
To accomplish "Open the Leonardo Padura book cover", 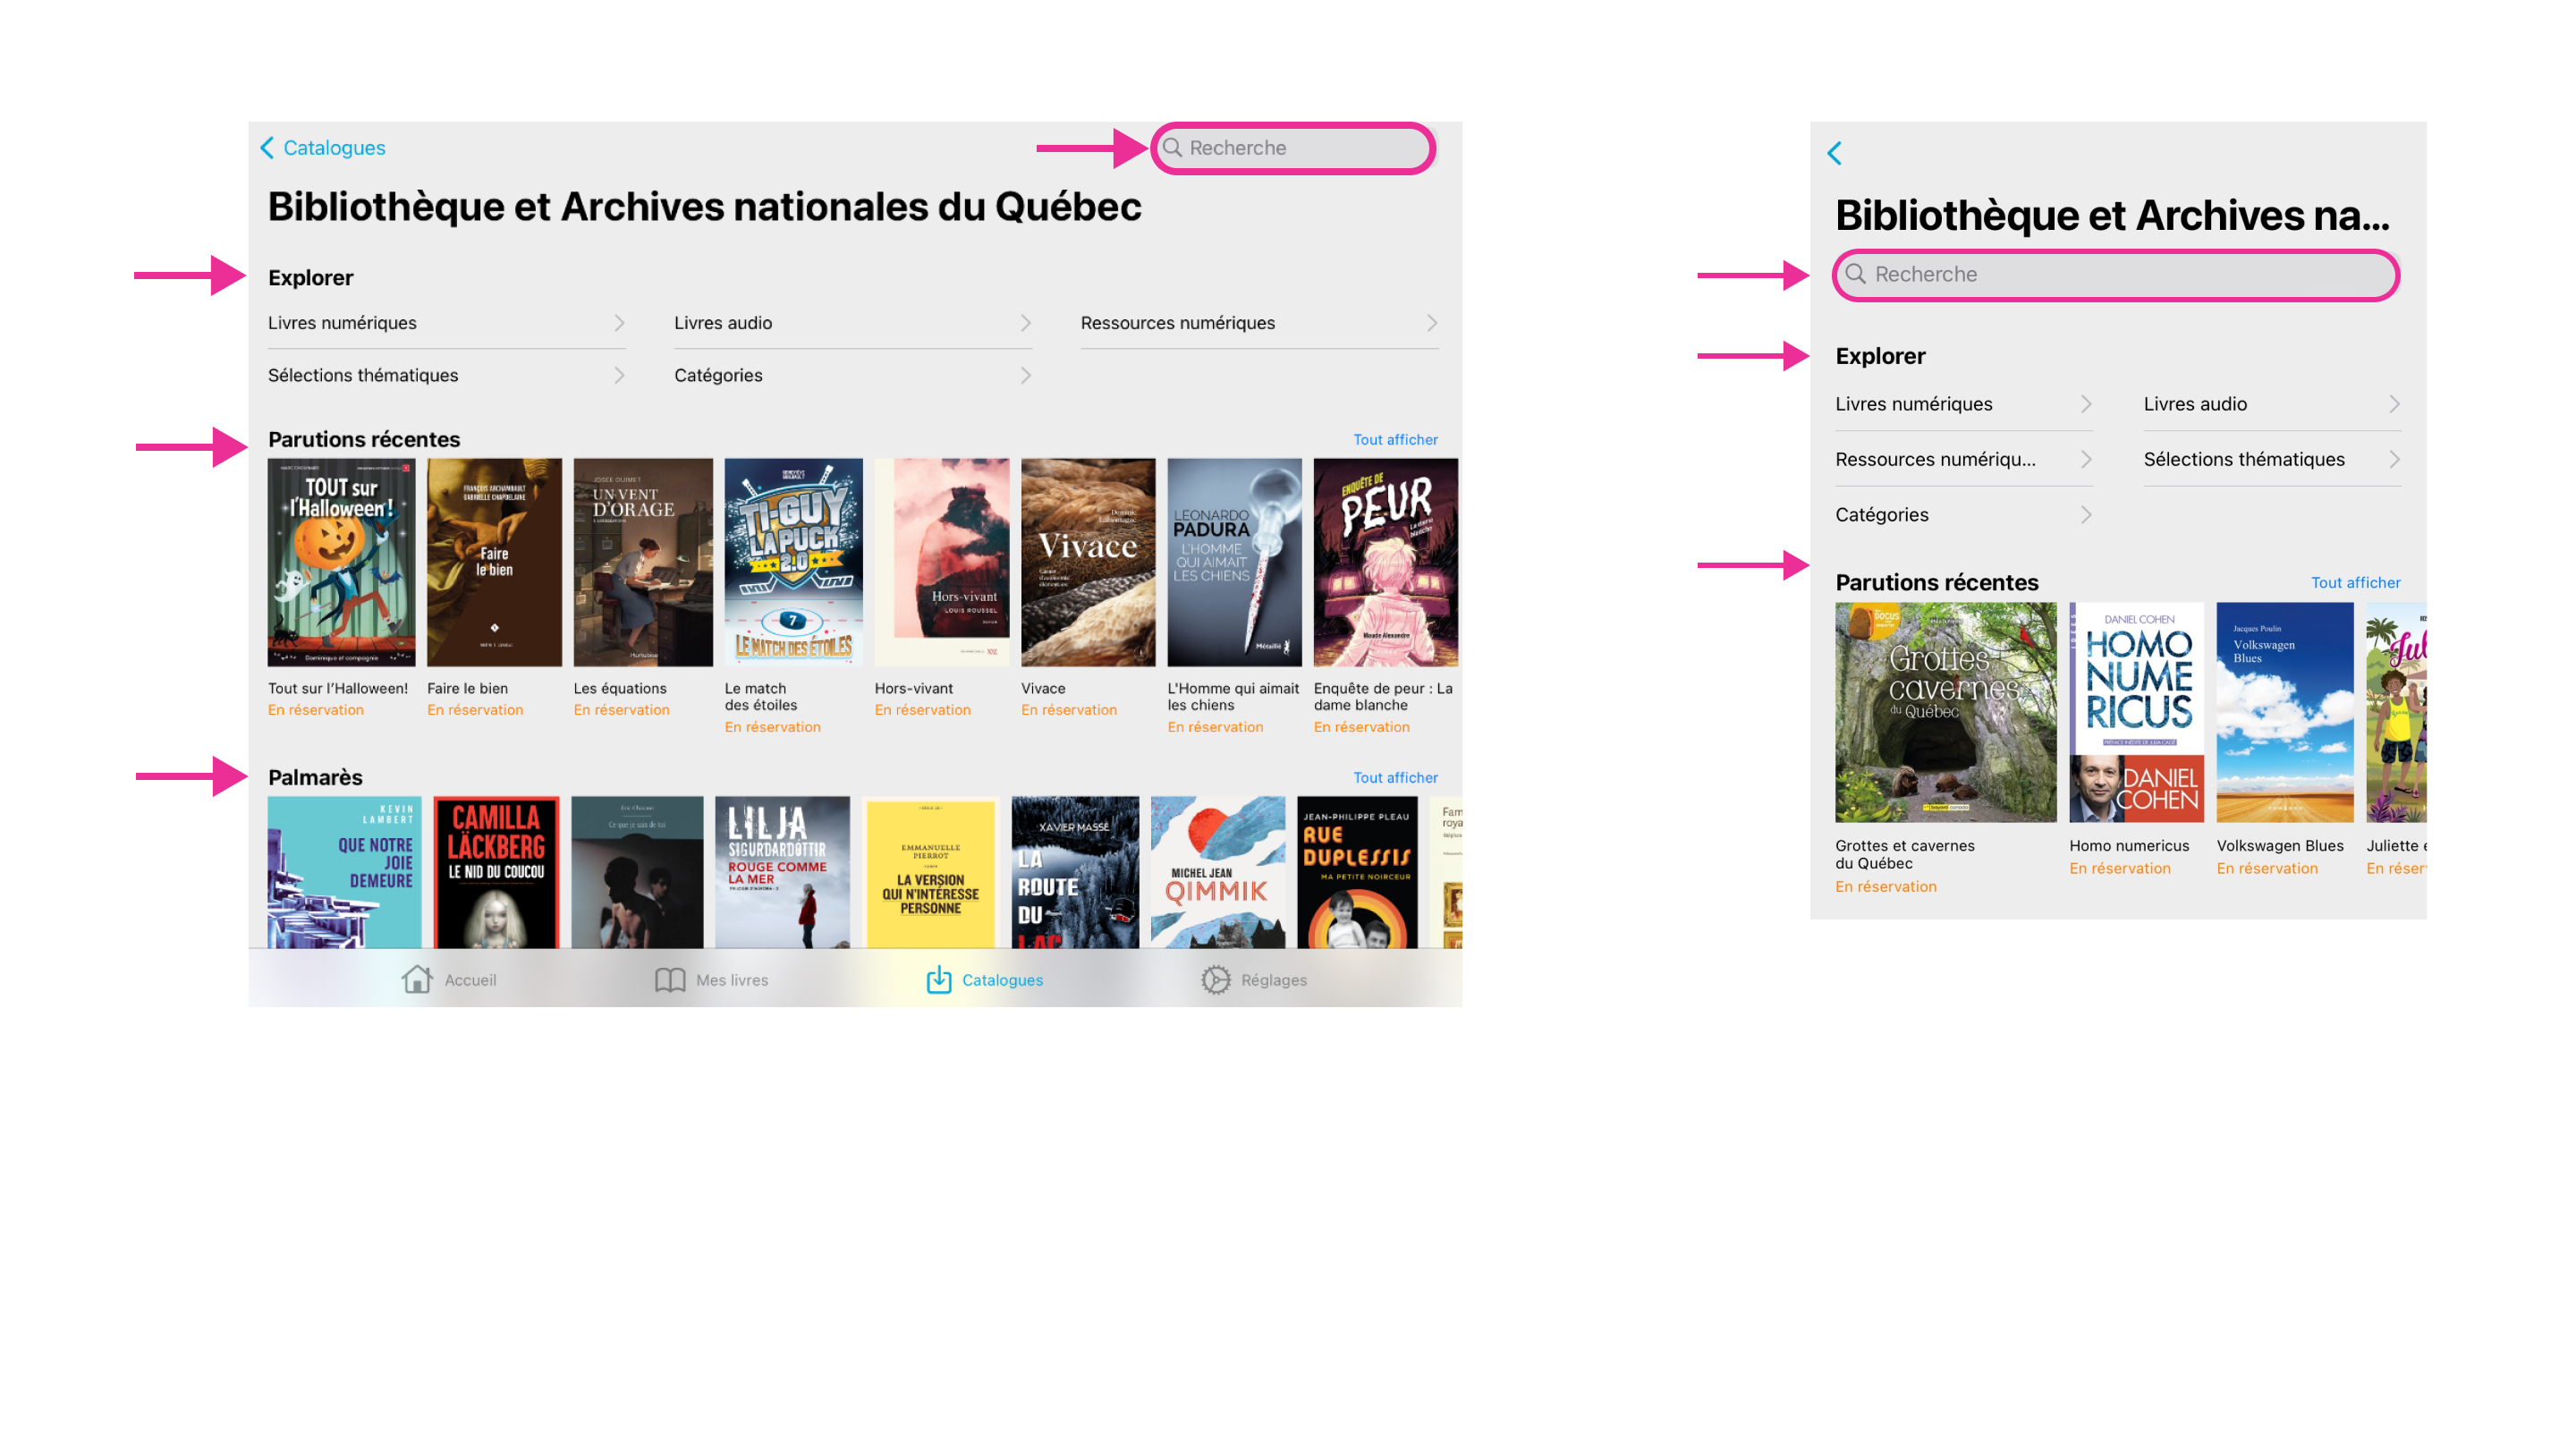I will point(1235,562).
